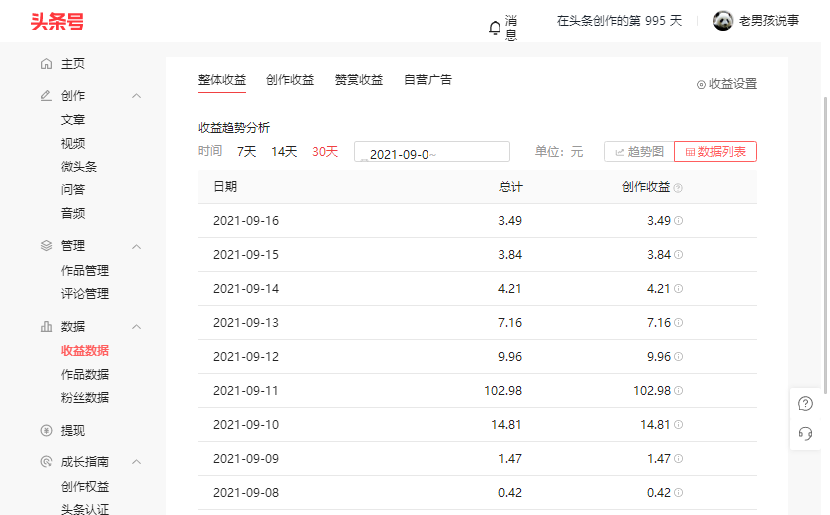Screen dimensions: 830x515
Task: Open 评论管理 in sidebar
Action: point(85,294)
